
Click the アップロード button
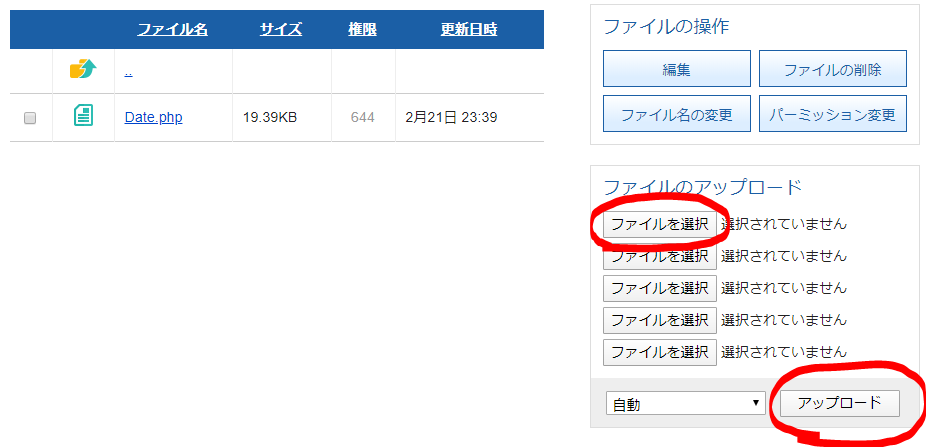coord(840,403)
